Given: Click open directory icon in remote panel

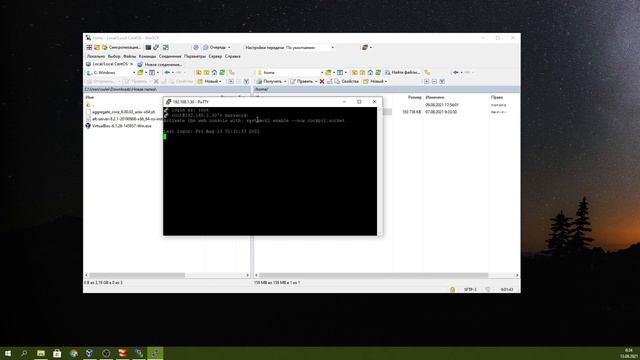Looking at the screenshot, I should (328, 73).
